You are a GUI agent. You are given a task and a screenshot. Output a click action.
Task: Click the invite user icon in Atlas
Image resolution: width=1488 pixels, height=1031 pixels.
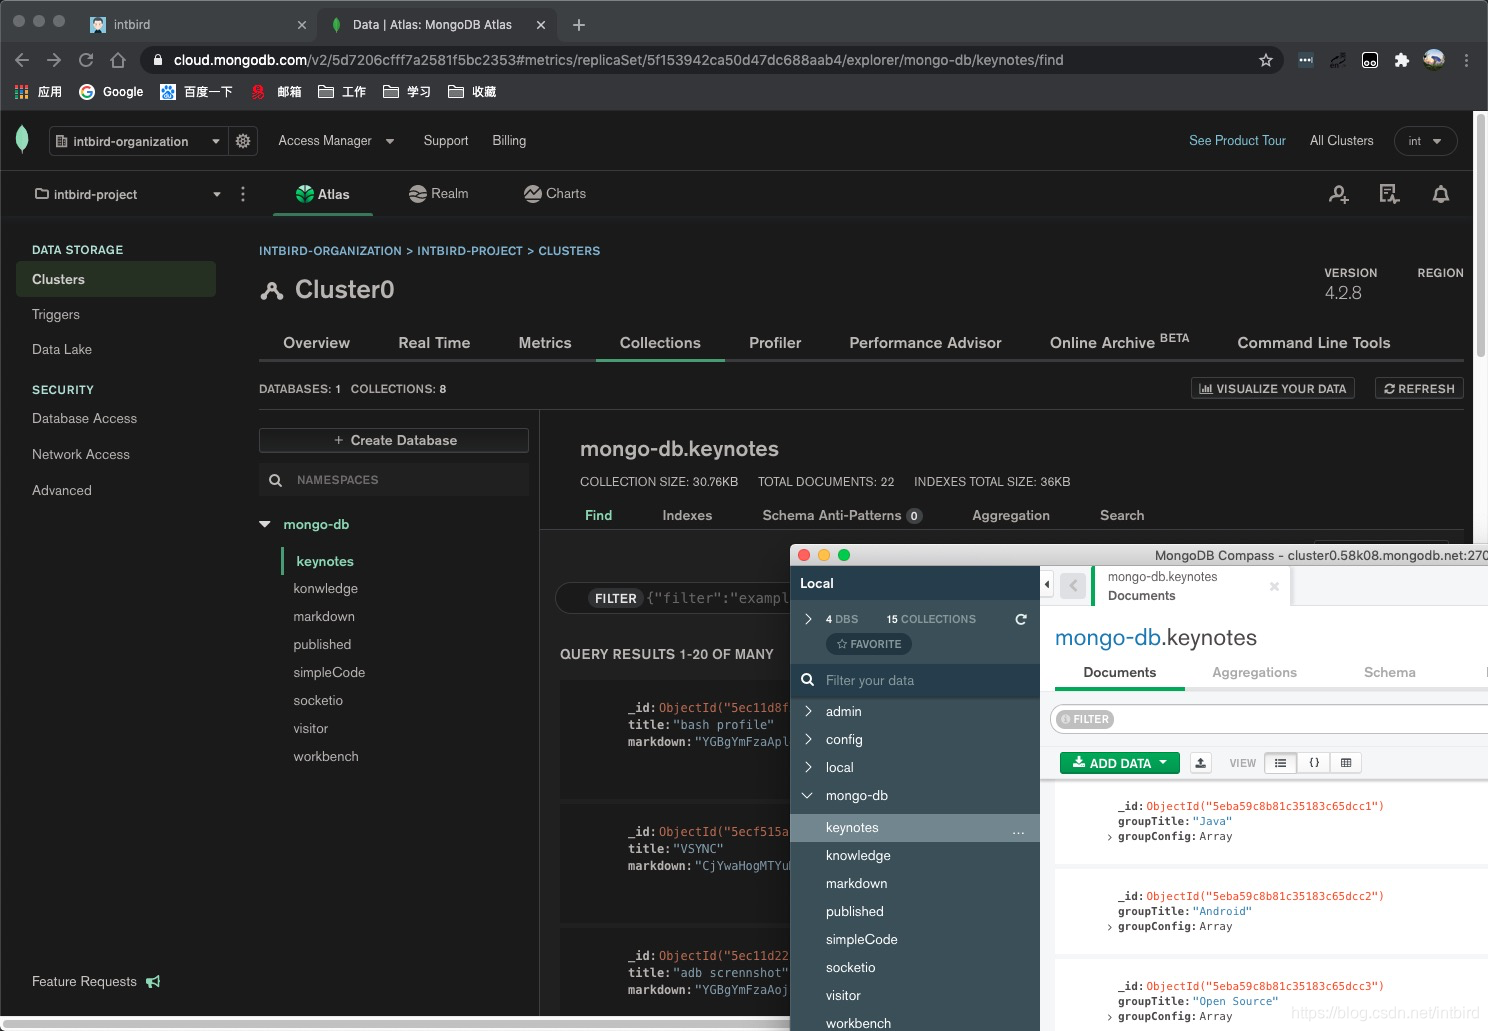coord(1339,194)
